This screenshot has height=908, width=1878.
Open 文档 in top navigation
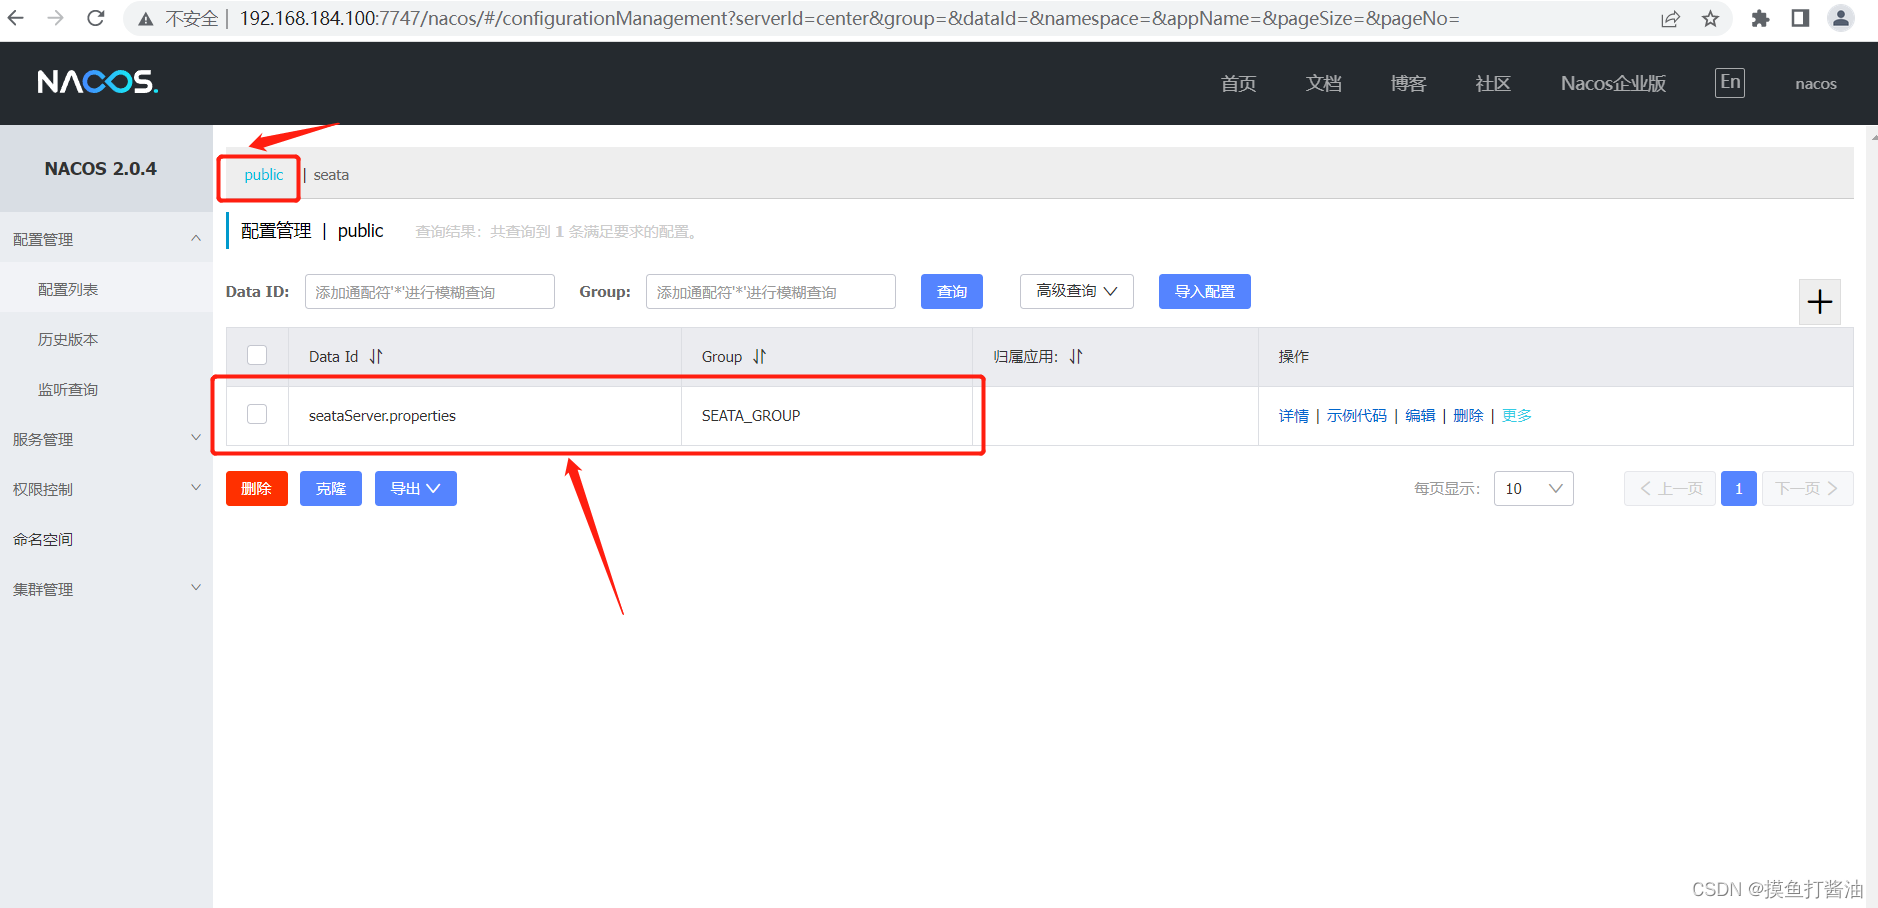click(x=1323, y=83)
